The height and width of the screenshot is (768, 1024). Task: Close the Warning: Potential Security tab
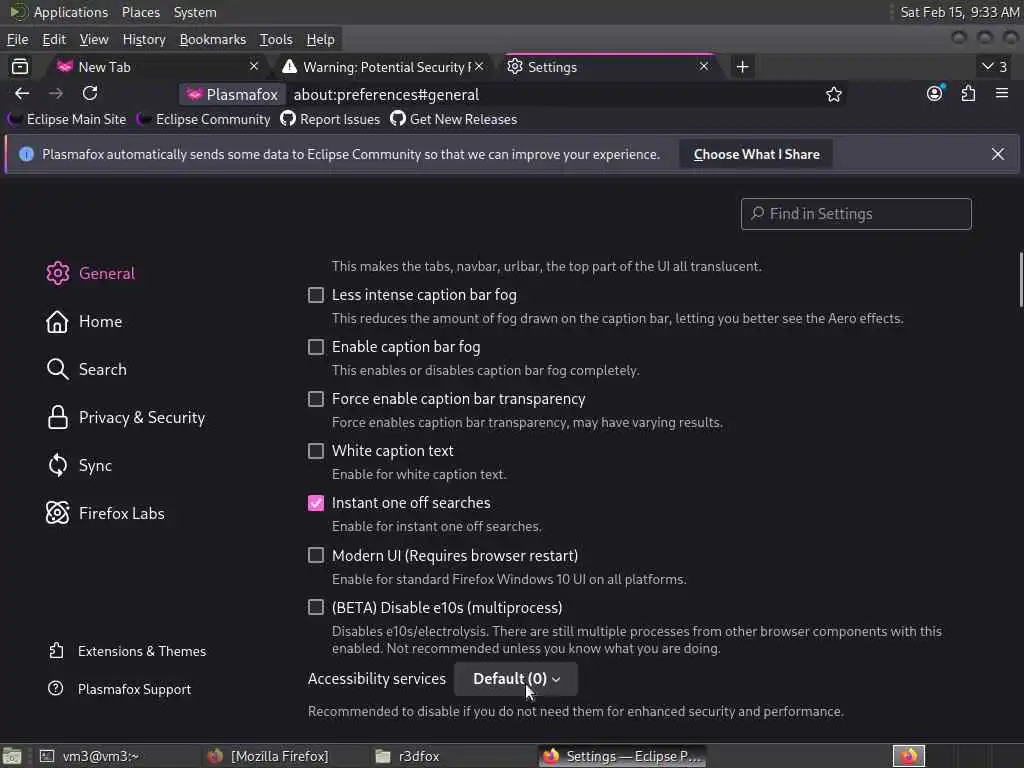point(479,67)
